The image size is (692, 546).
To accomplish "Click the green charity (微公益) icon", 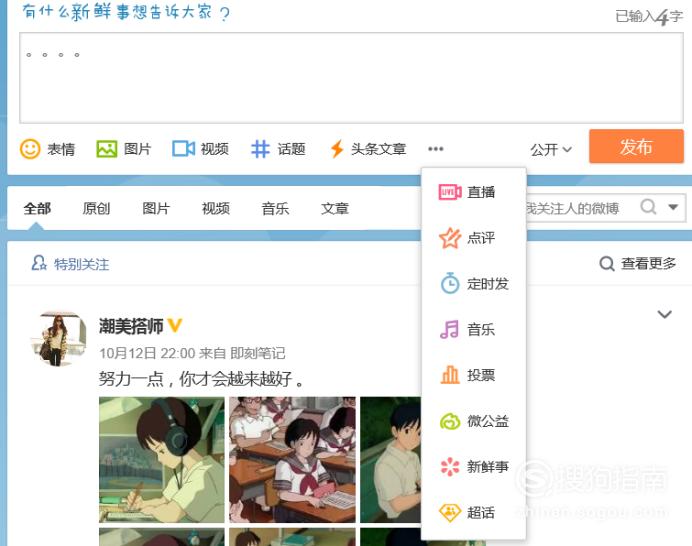I will 450,421.
